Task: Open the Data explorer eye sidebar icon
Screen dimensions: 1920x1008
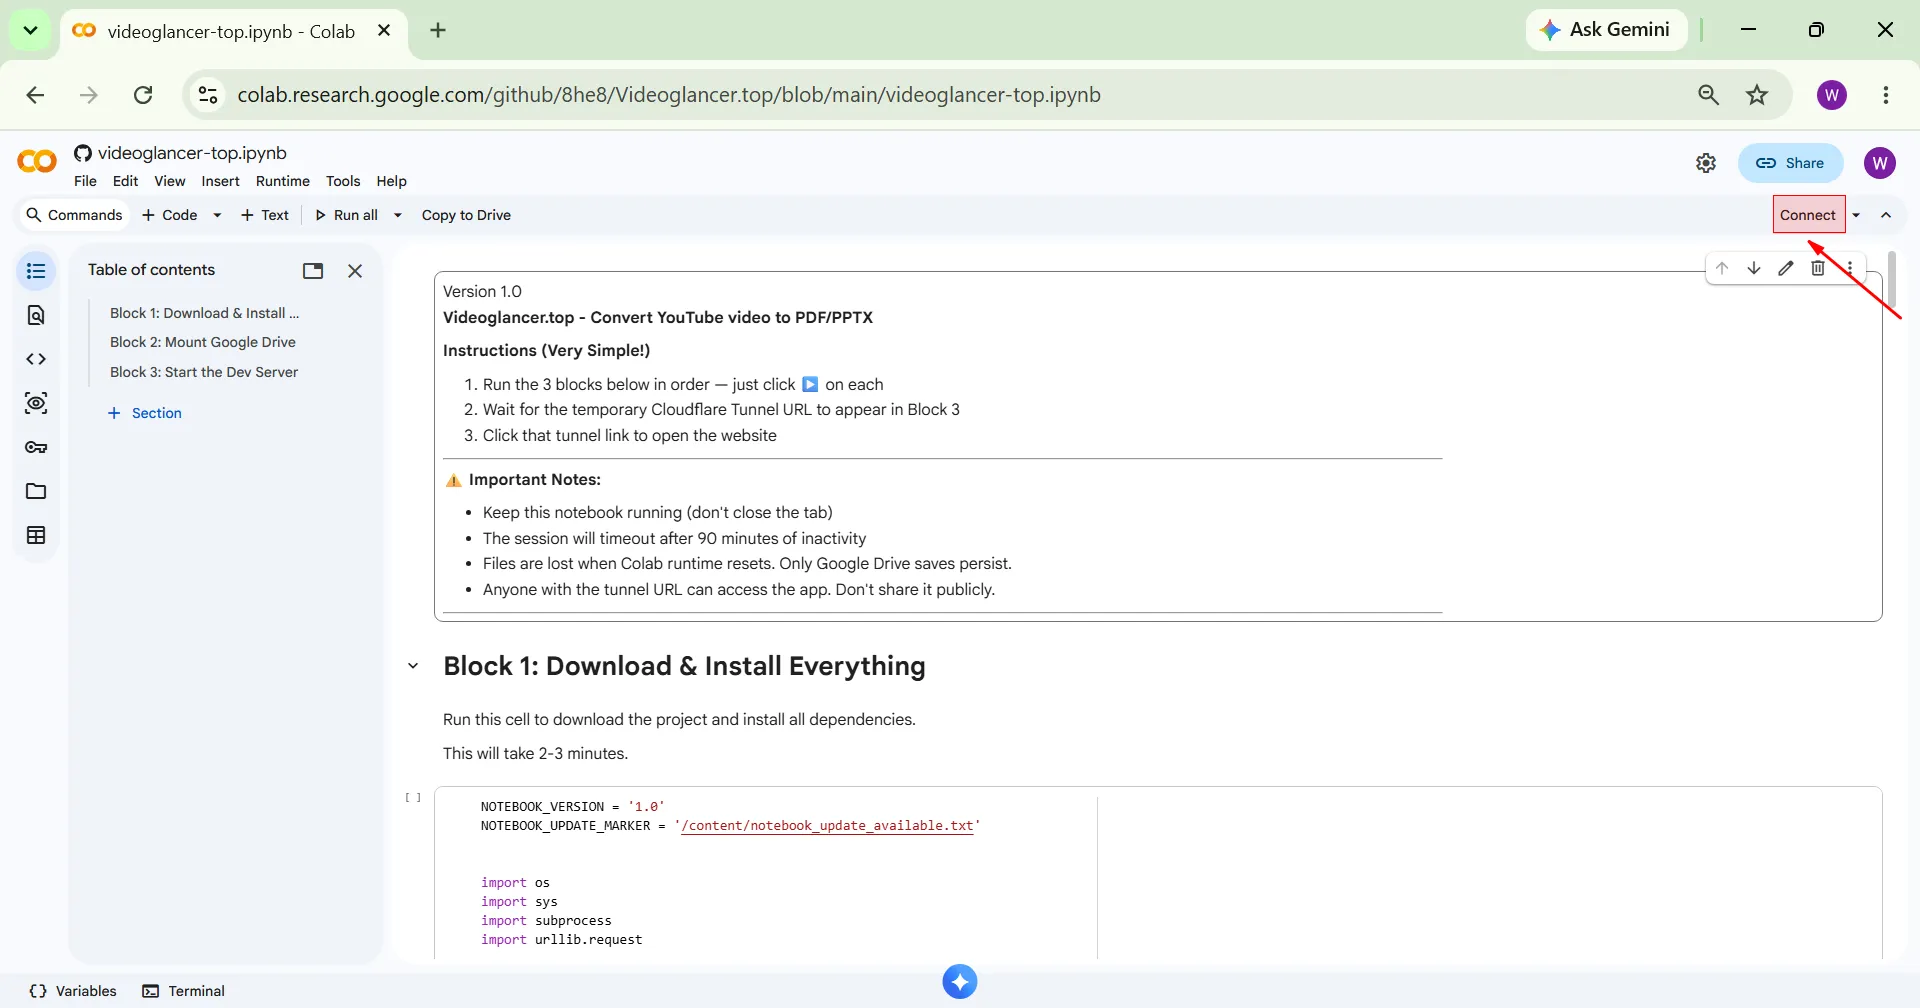Action: click(x=36, y=403)
